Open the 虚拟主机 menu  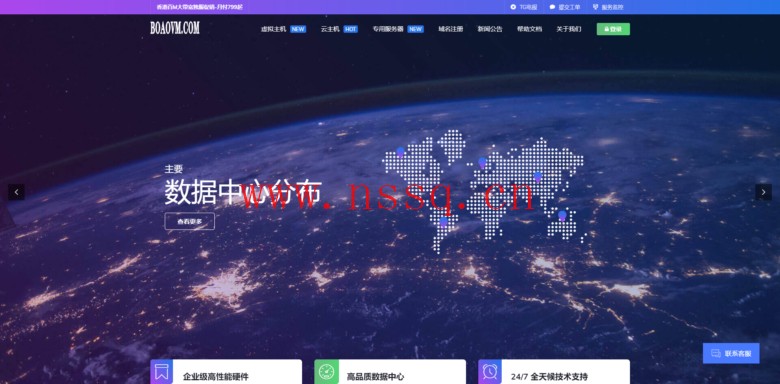click(274, 29)
